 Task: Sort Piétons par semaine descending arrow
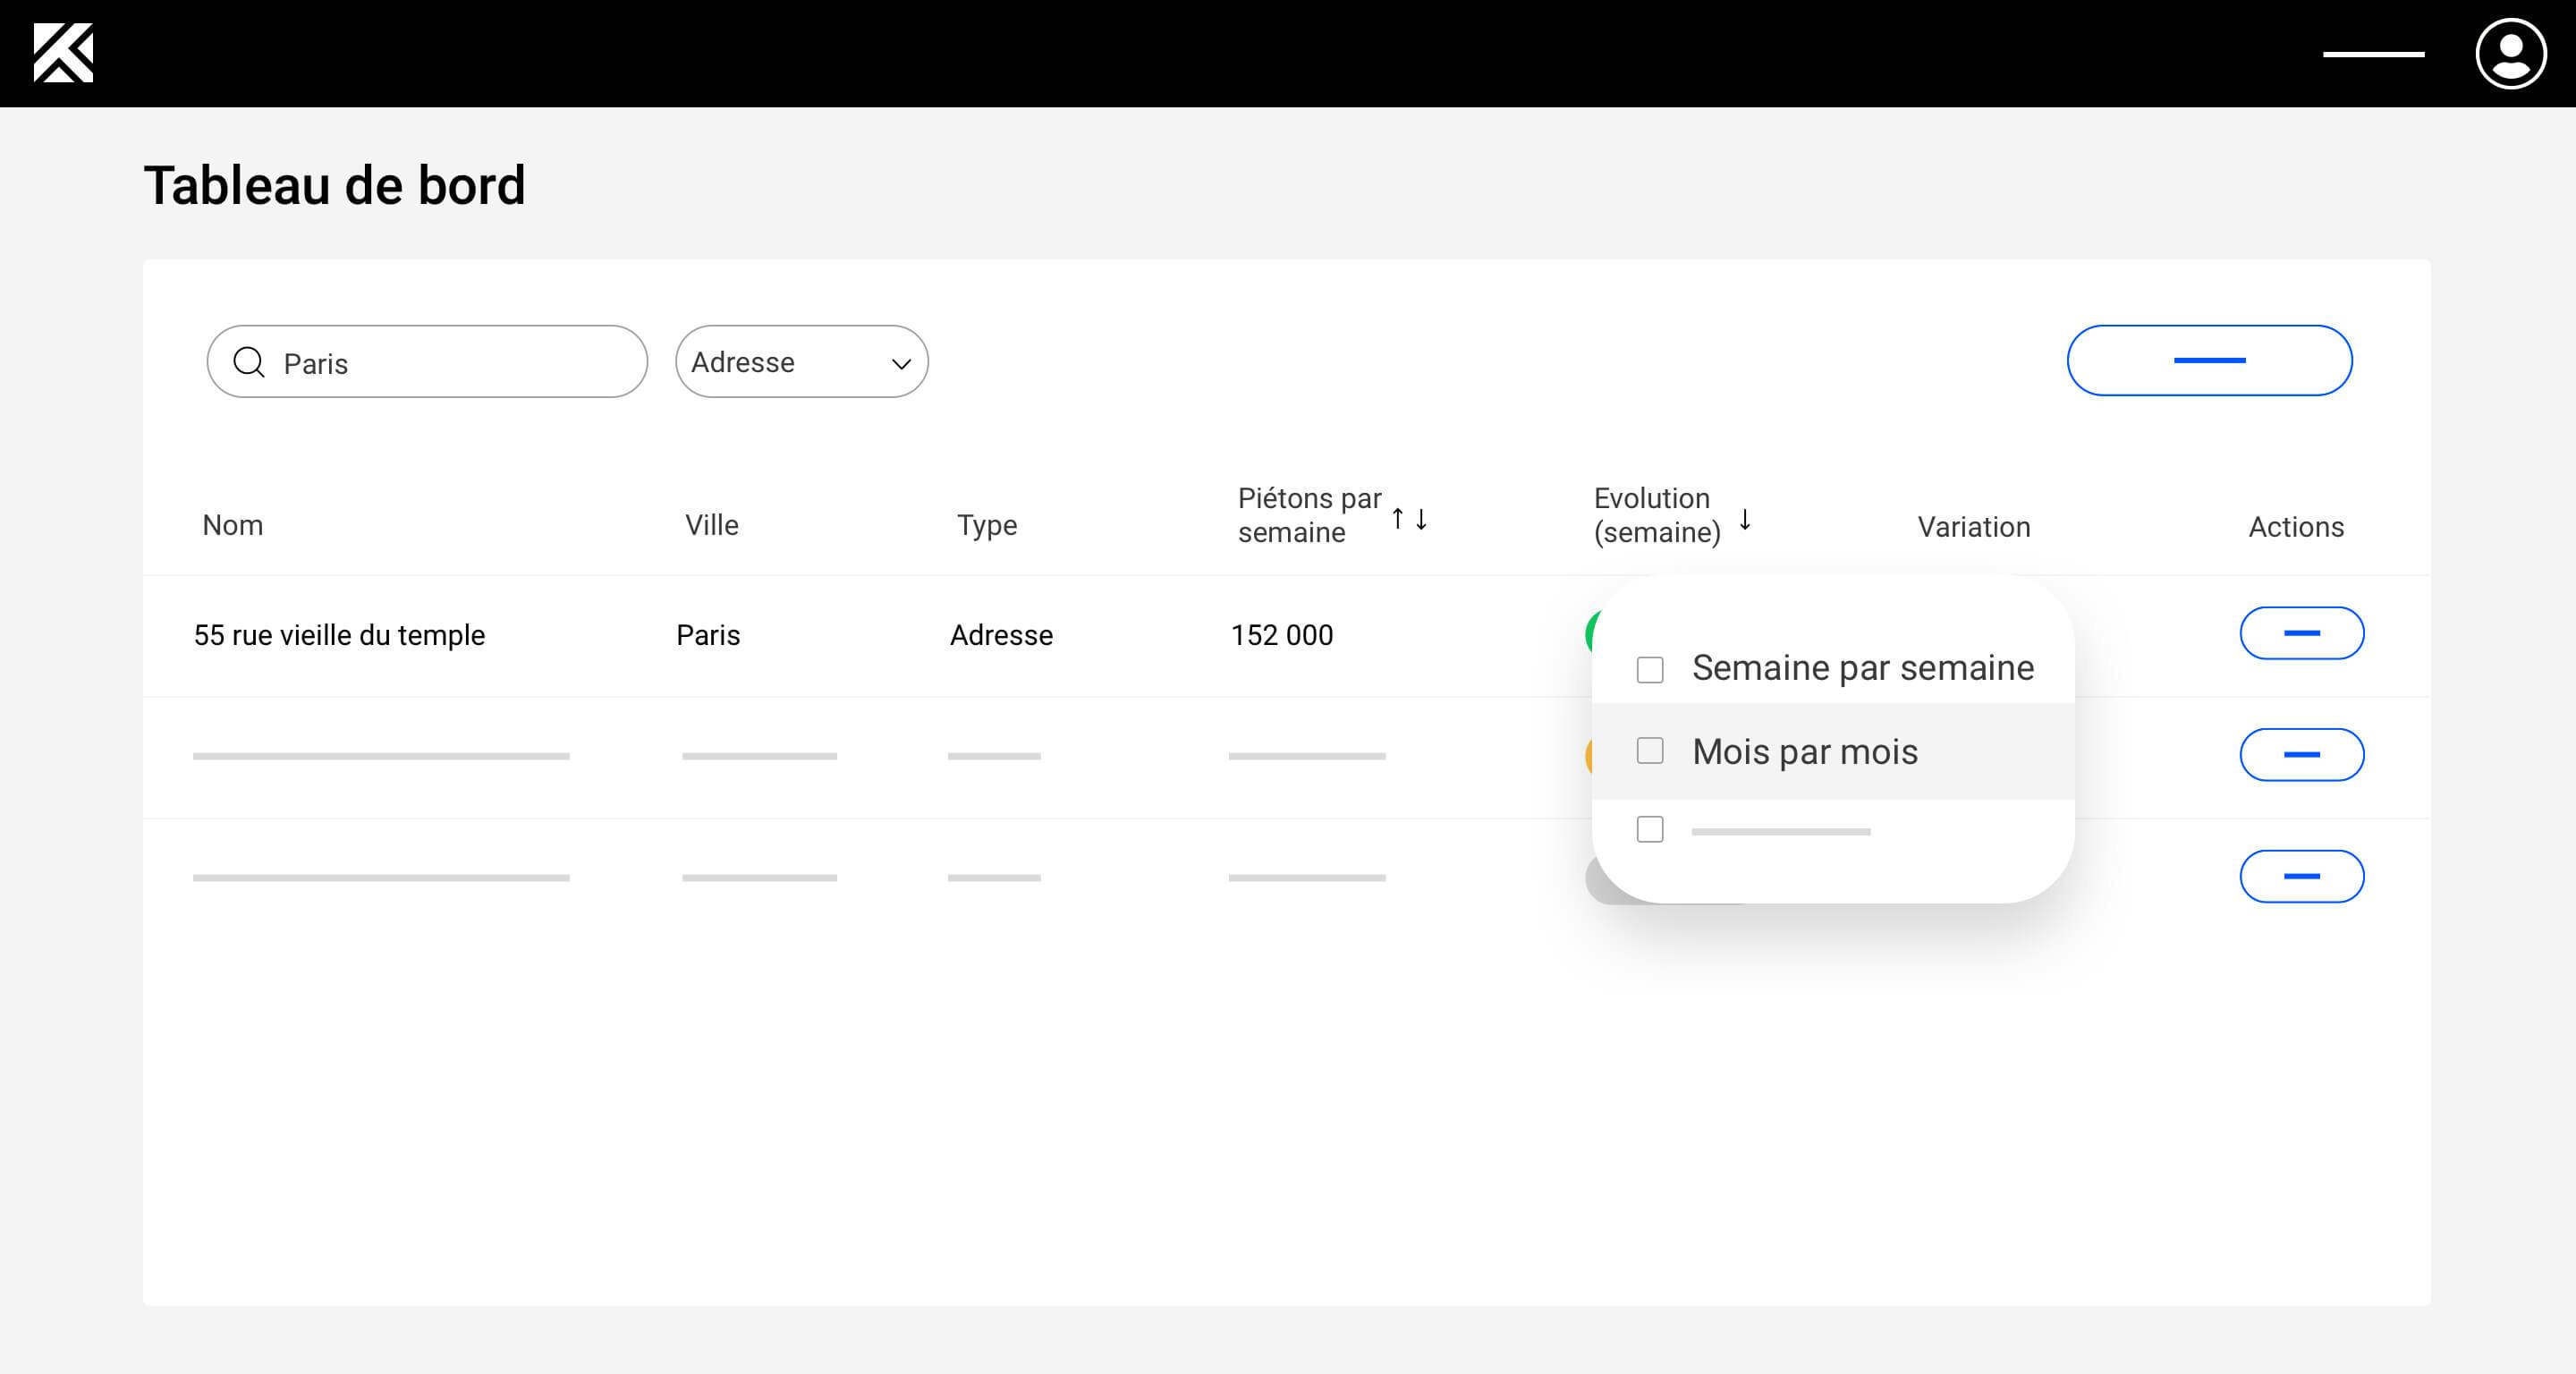pyautogui.click(x=1421, y=518)
